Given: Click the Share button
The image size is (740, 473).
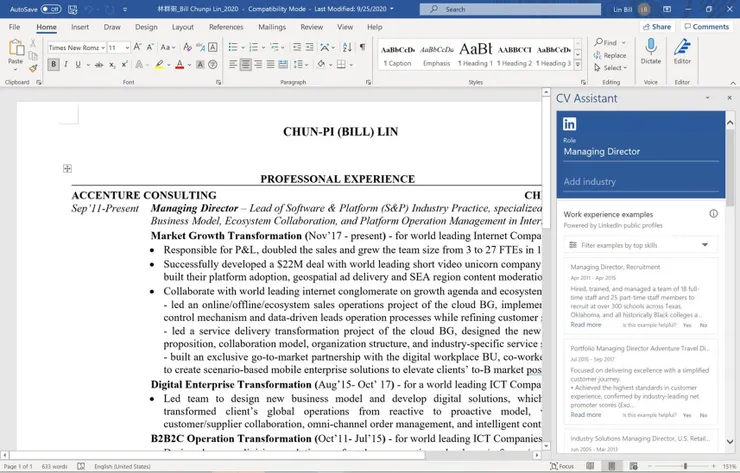Looking at the screenshot, I should [x=657, y=27].
